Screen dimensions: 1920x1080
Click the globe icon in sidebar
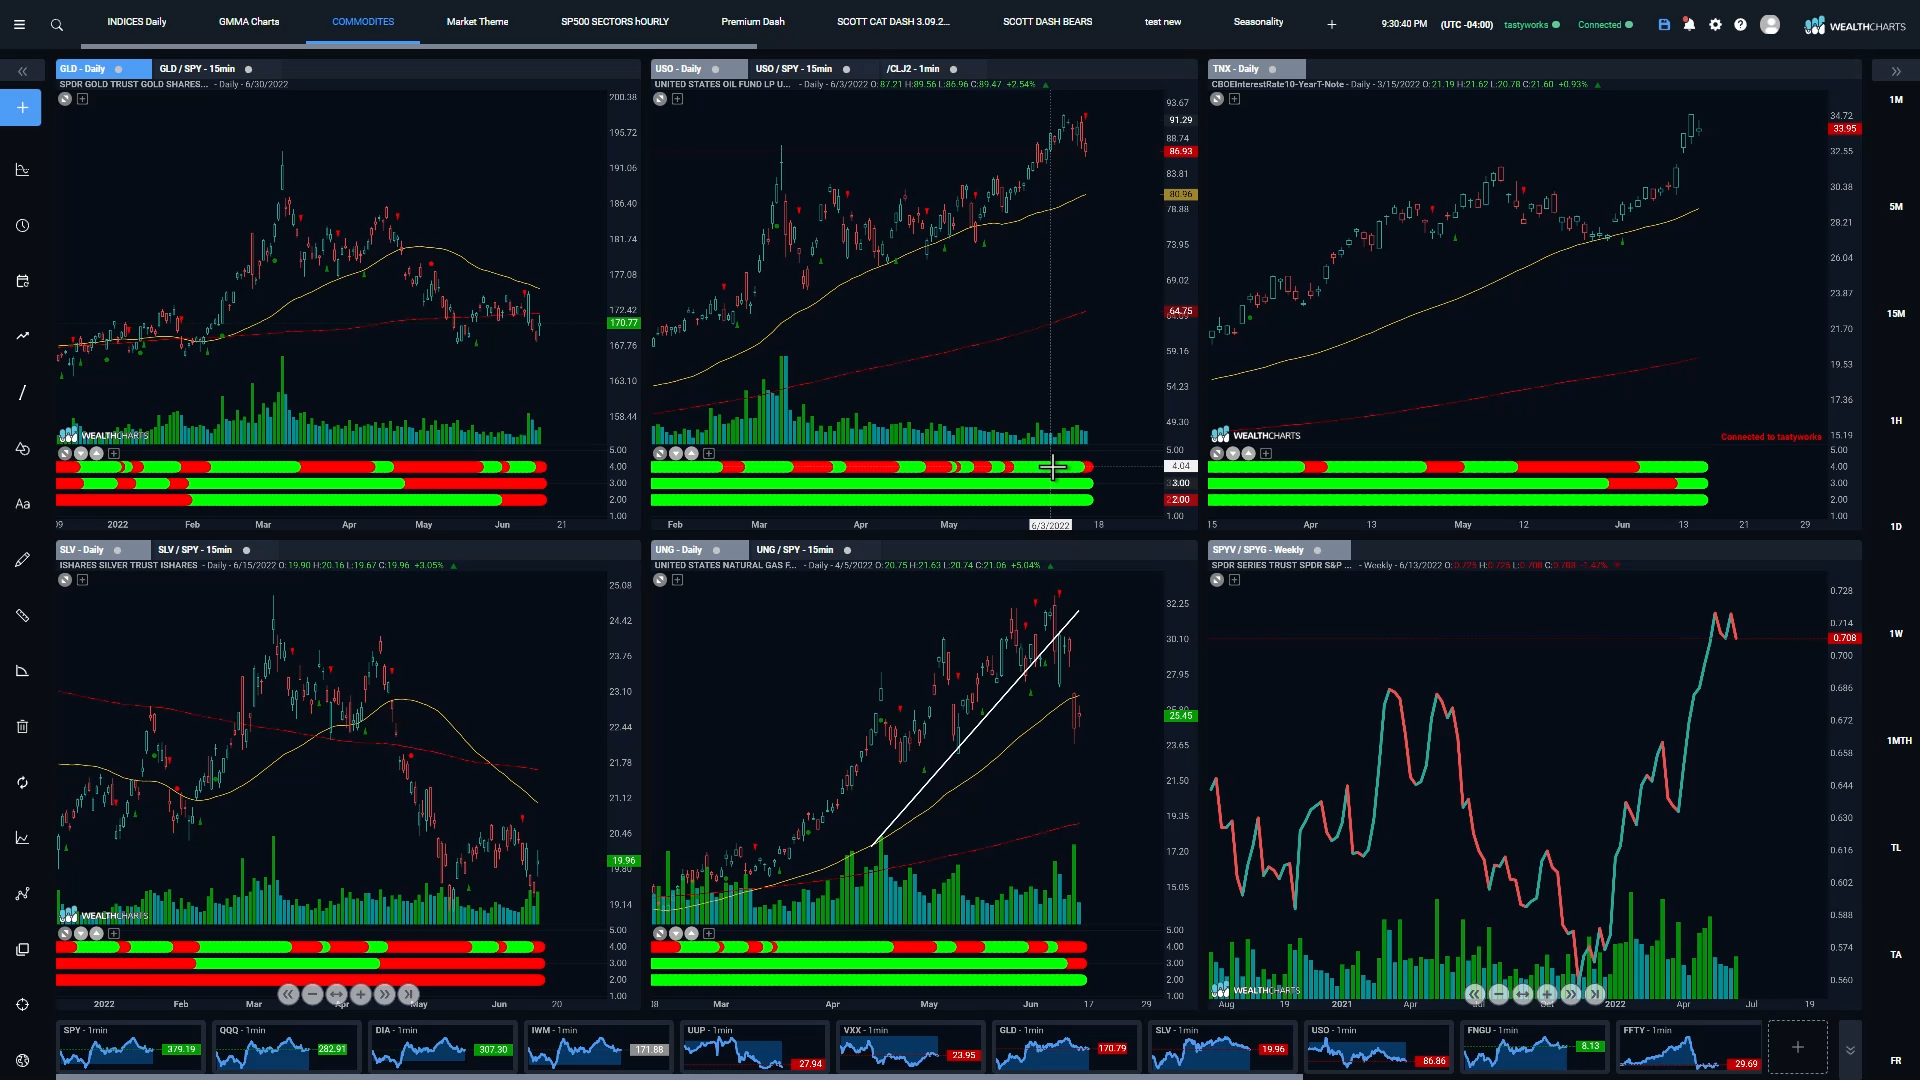(22, 1060)
